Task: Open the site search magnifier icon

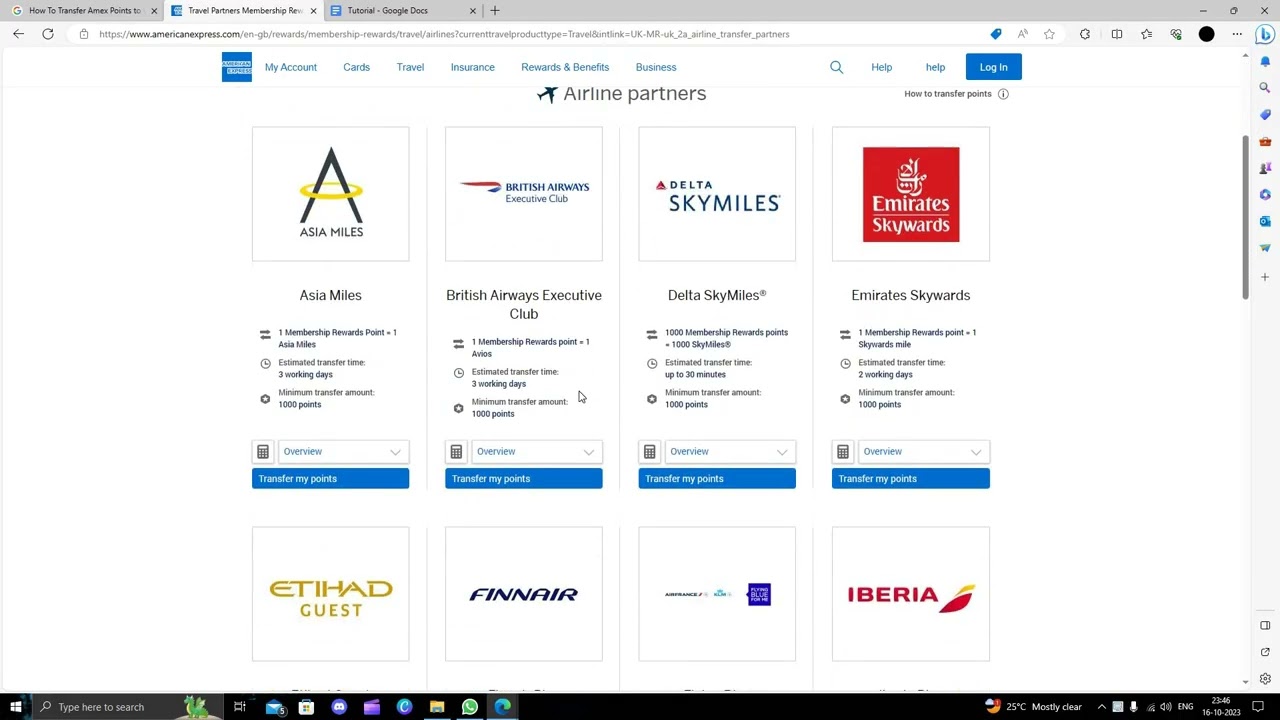Action: click(x=836, y=67)
